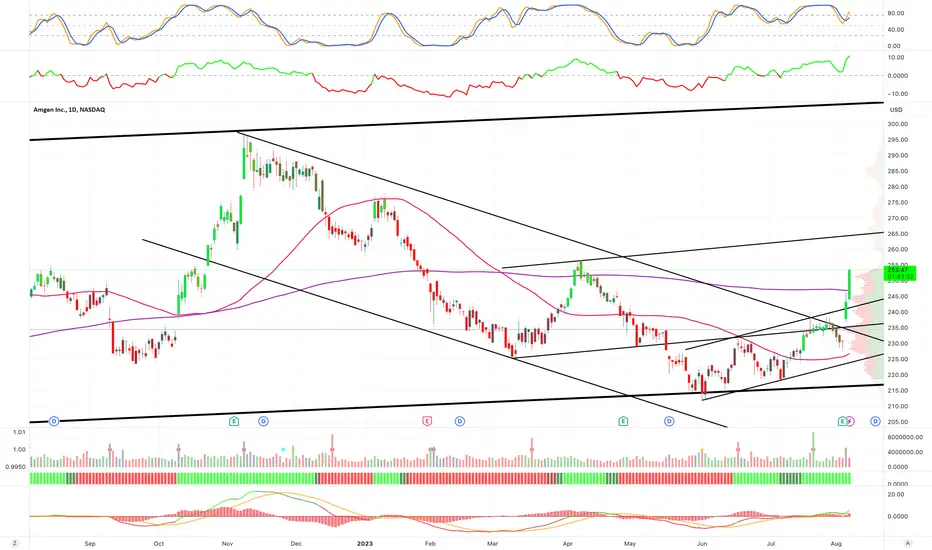This screenshot has width=932, height=550.
Task: Click the Apr label on time axis
Action: 568,543
